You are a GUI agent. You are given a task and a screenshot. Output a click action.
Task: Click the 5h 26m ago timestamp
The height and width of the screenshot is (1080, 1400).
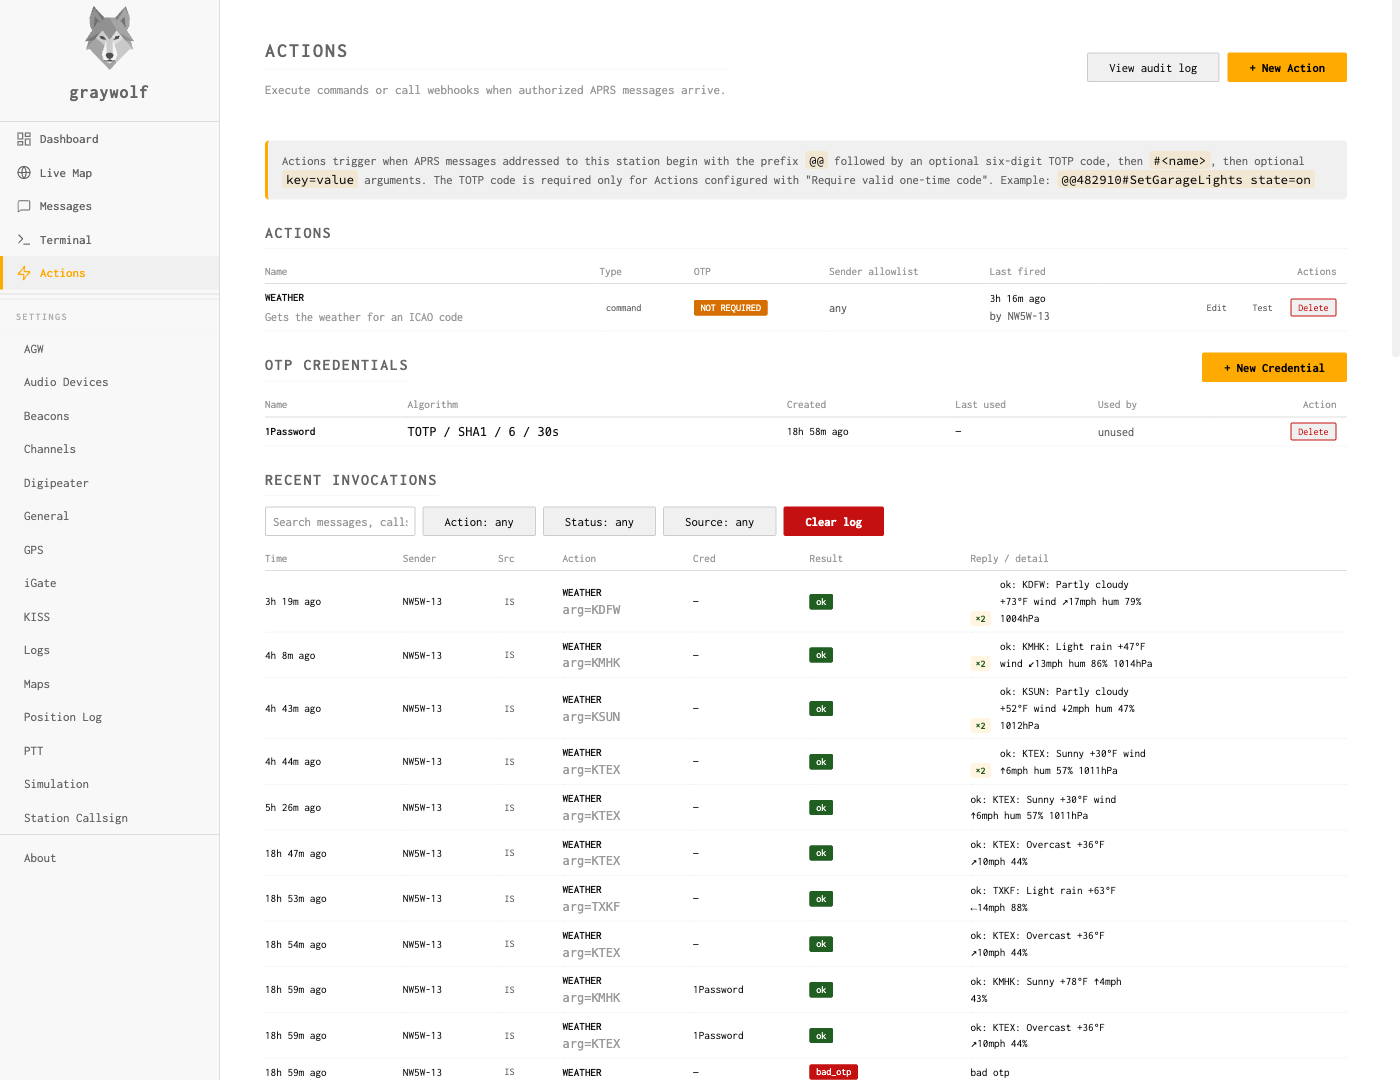[x=293, y=808]
